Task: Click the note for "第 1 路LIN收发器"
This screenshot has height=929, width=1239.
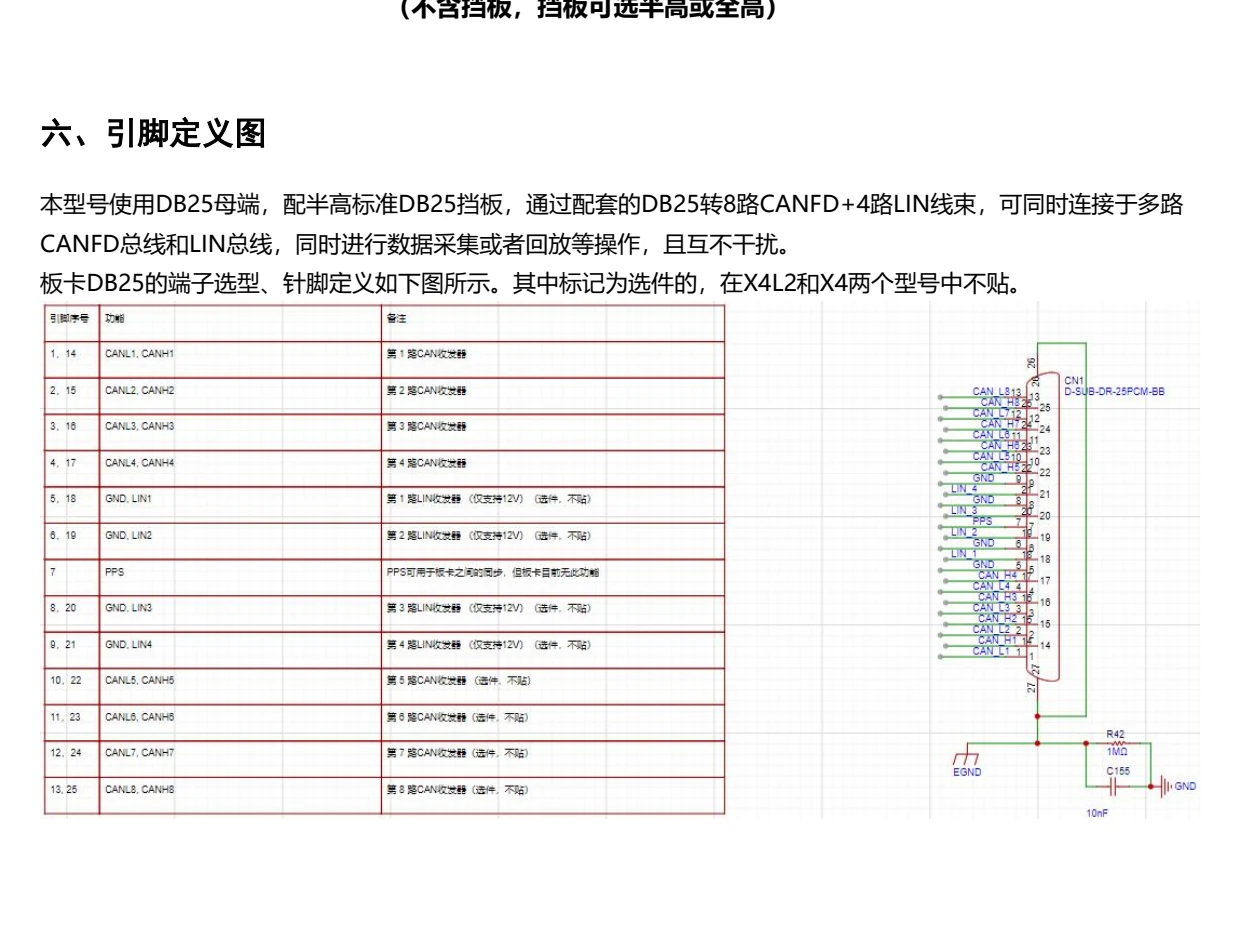Action: tap(488, 498)
